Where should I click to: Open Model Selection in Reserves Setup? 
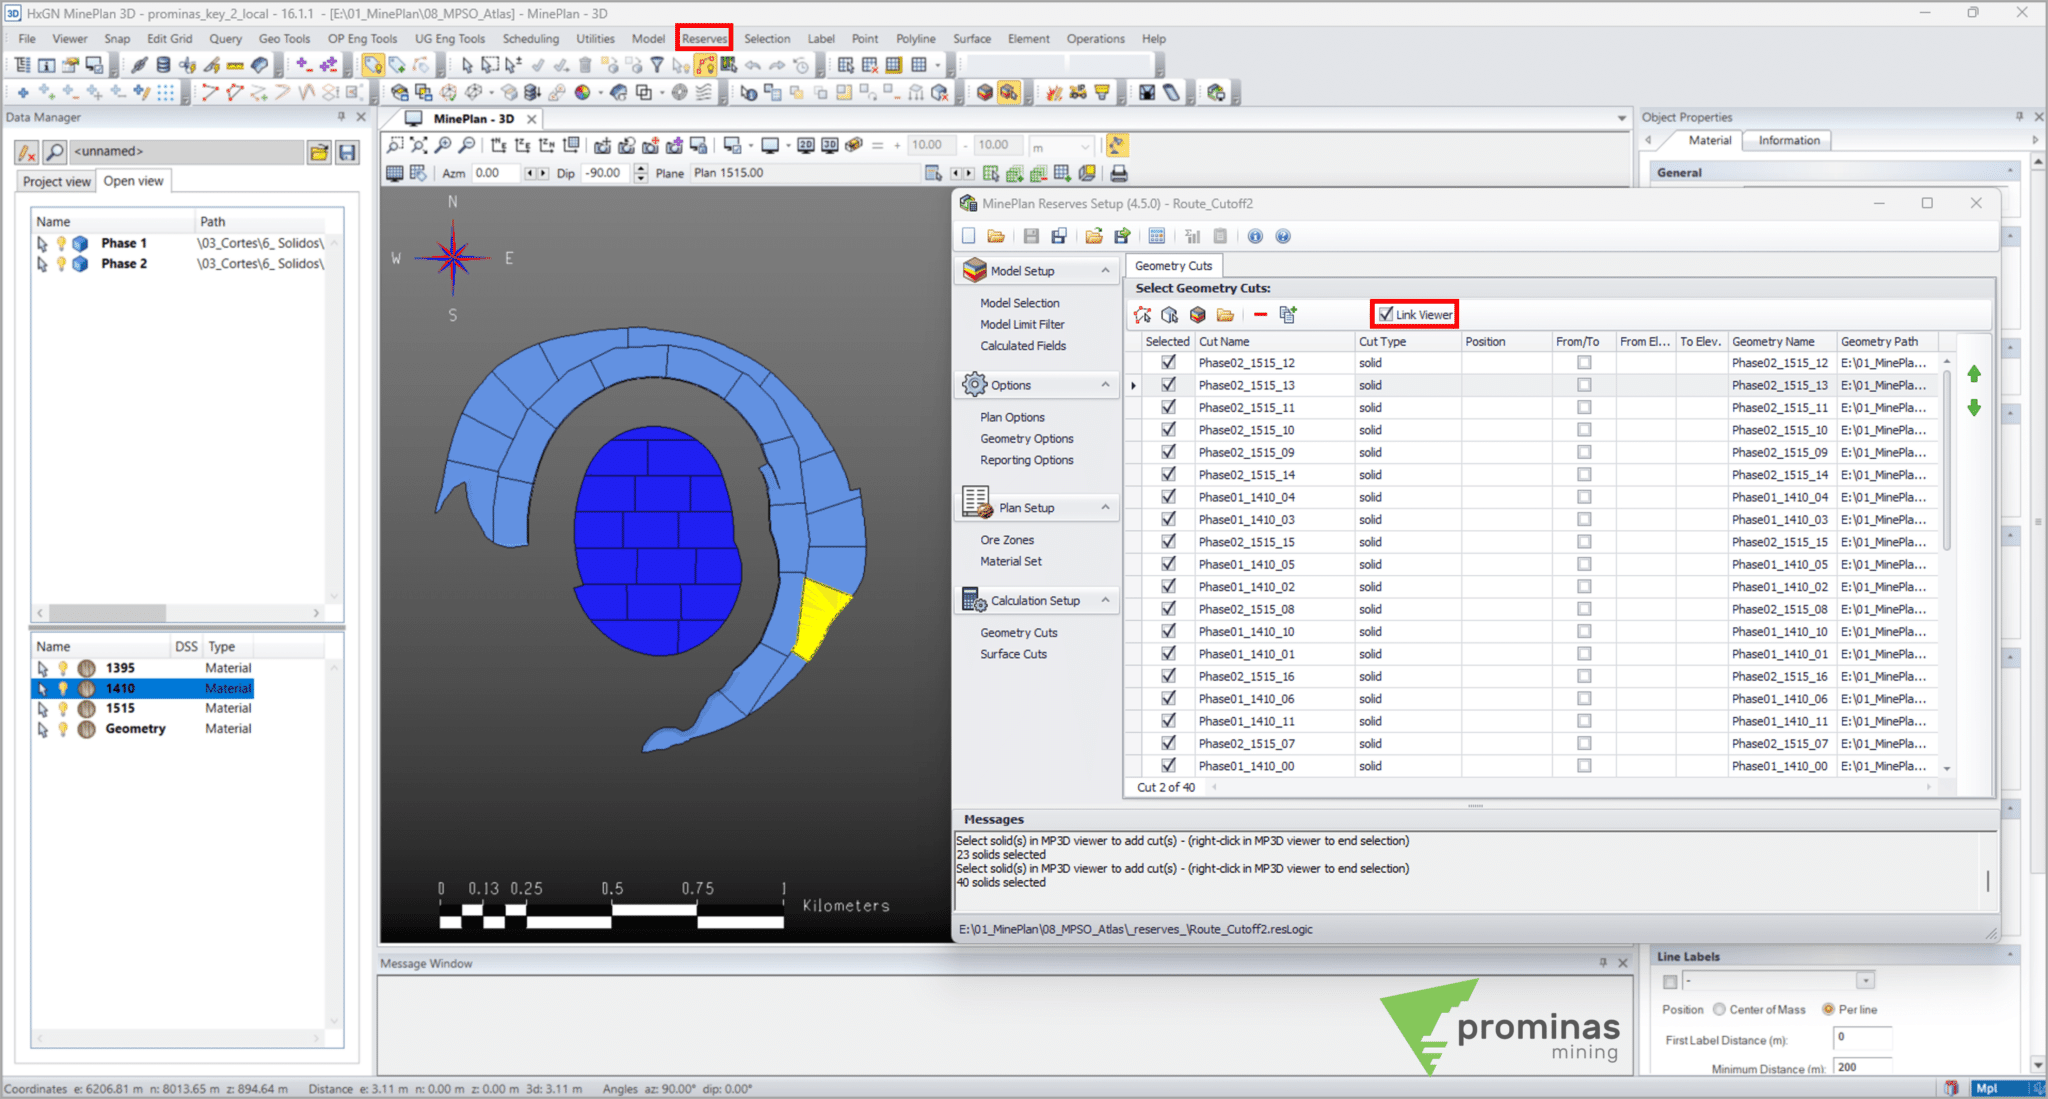(x=1019, y=303)
